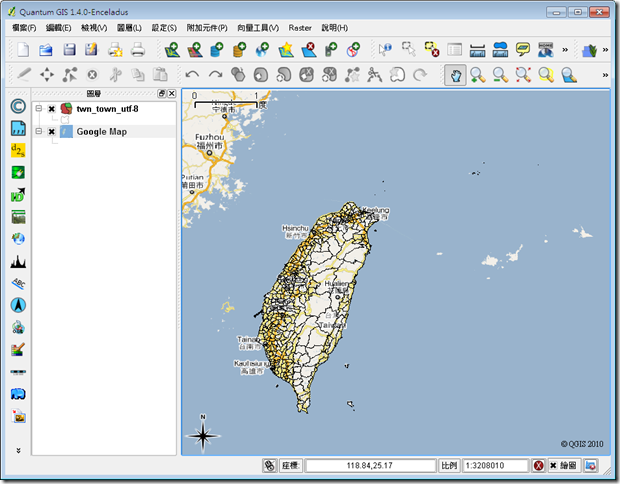Click the Print Composer printer icon

click(138, 49)
